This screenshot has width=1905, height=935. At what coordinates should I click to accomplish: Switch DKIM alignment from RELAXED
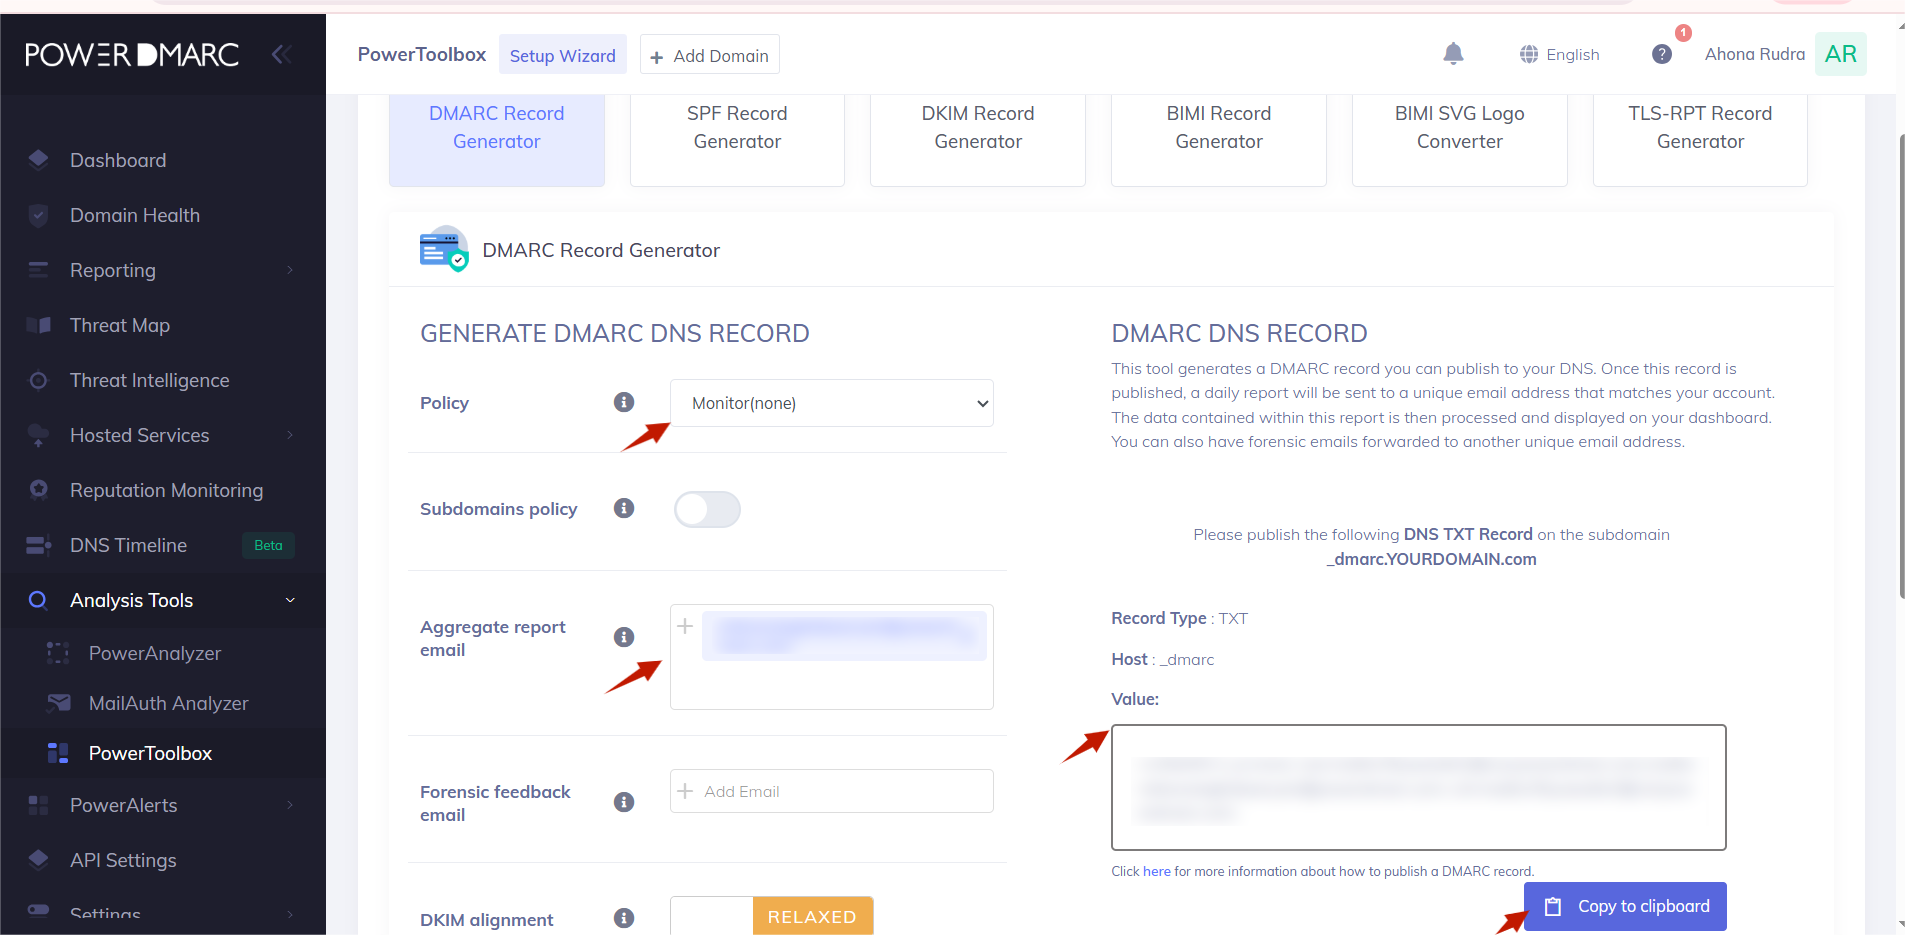(812, 916)
